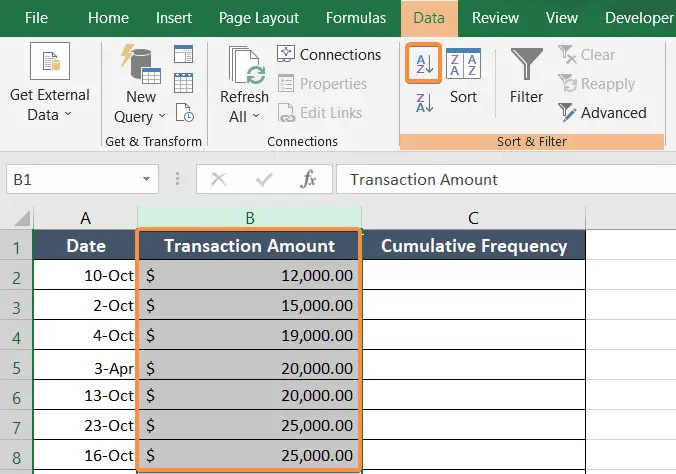Click the Sort Z to A icon
Viewport: 676px width, 474px height.
424,103
